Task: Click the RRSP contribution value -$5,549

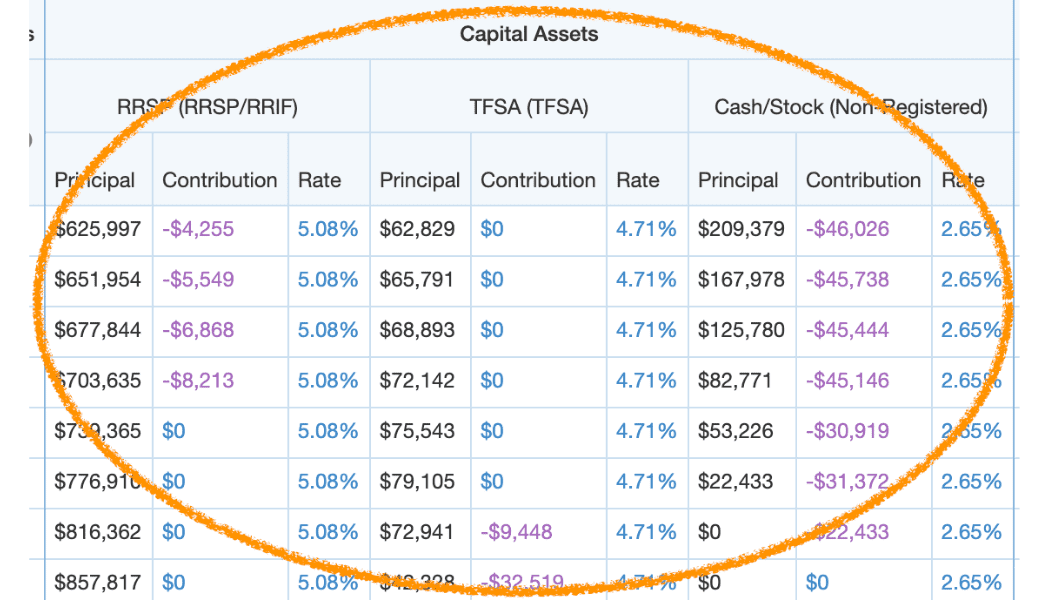Action: click(198, 279)
